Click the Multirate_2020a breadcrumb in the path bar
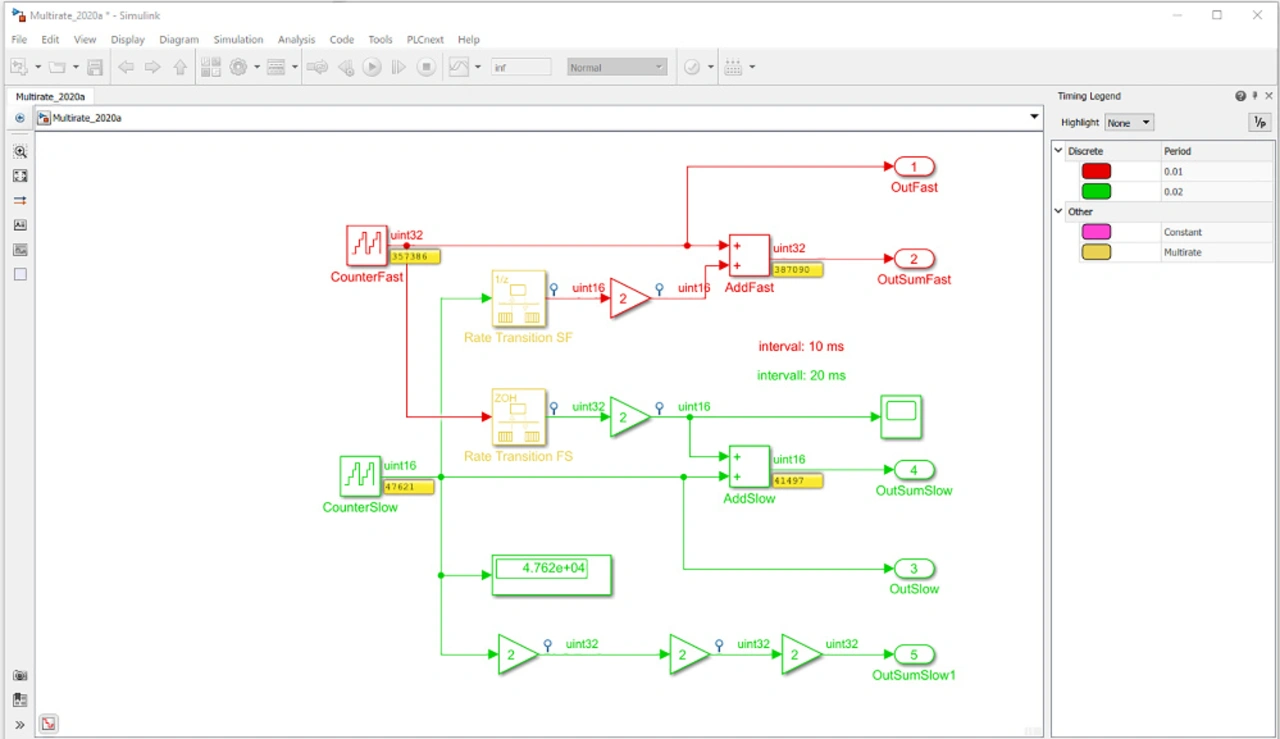This screenshot has height=739, width=1280. pos(86,118)
